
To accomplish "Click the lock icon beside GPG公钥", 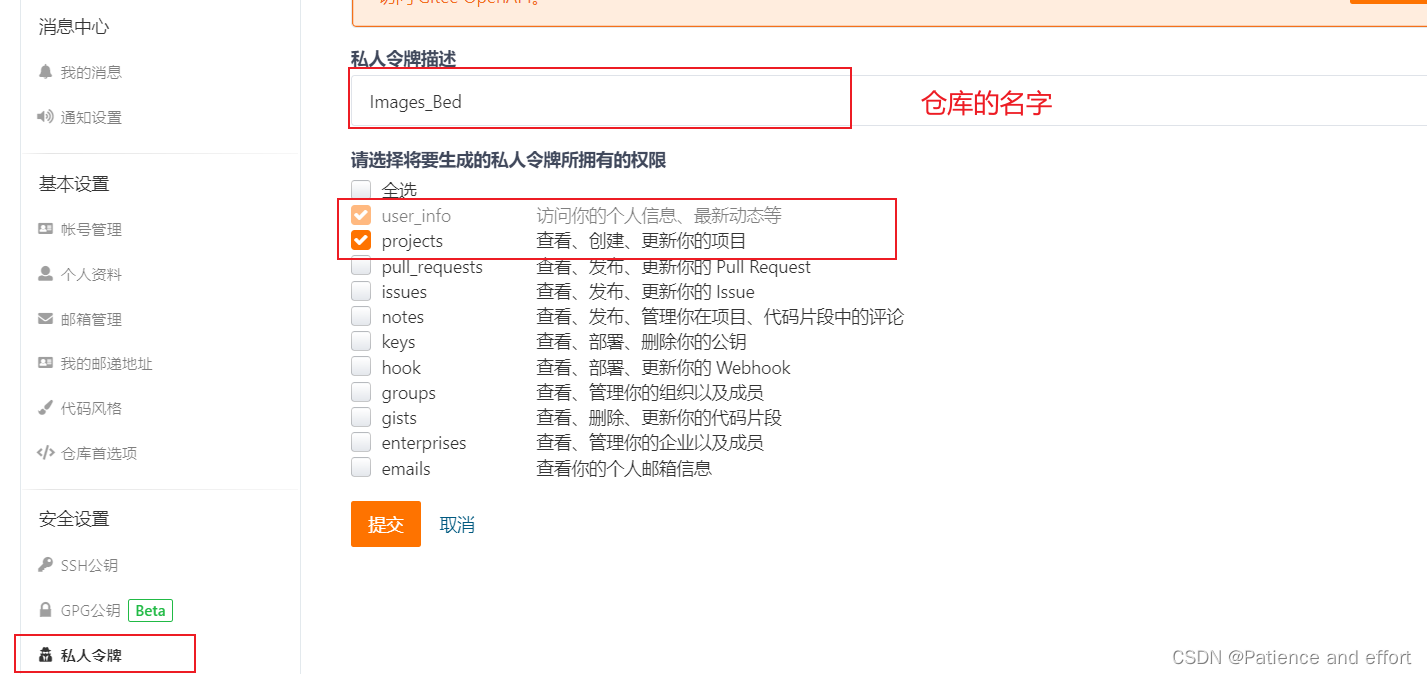I will pyautogui.click(x=45, y=610).
